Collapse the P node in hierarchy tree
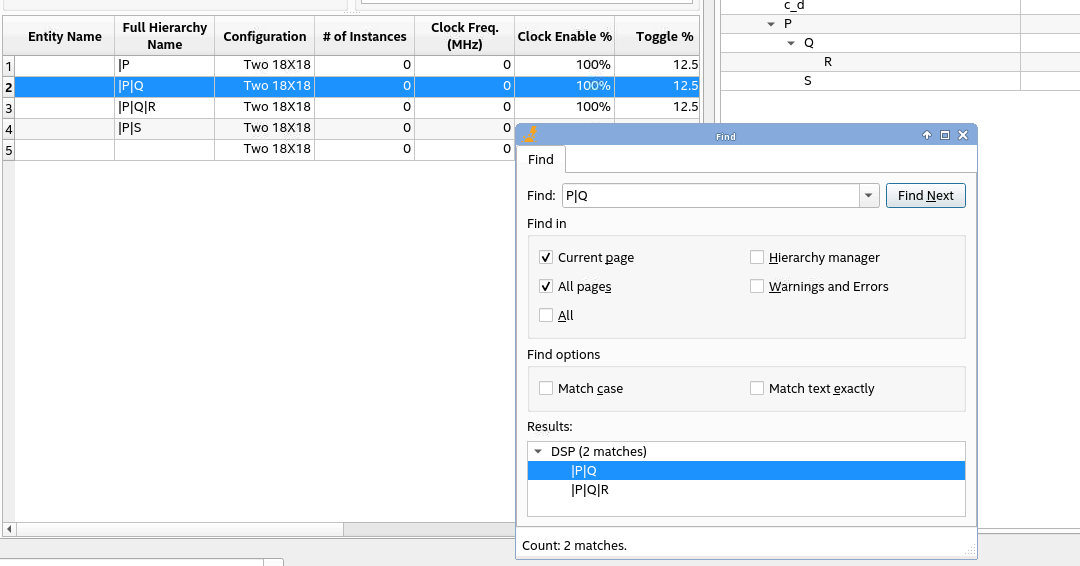Viewport: 1080px width, 566px height. (x=770, y=24)
